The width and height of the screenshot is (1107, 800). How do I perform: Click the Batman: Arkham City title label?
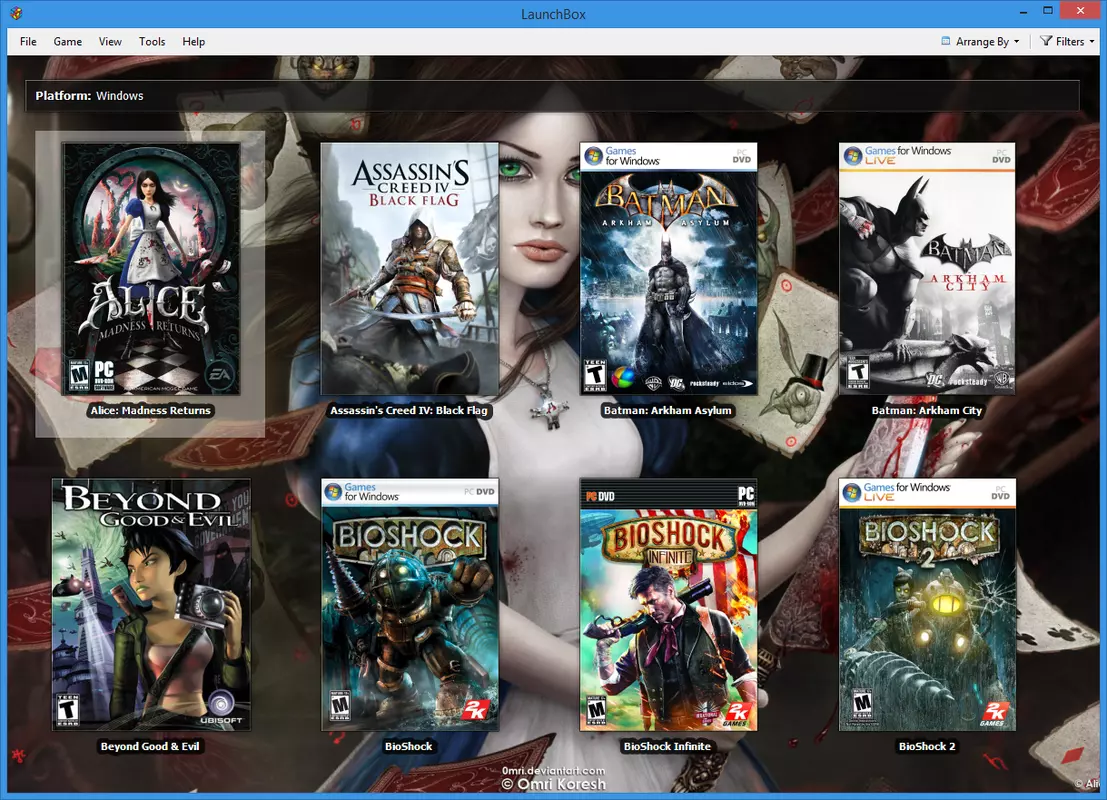point(926,410)
